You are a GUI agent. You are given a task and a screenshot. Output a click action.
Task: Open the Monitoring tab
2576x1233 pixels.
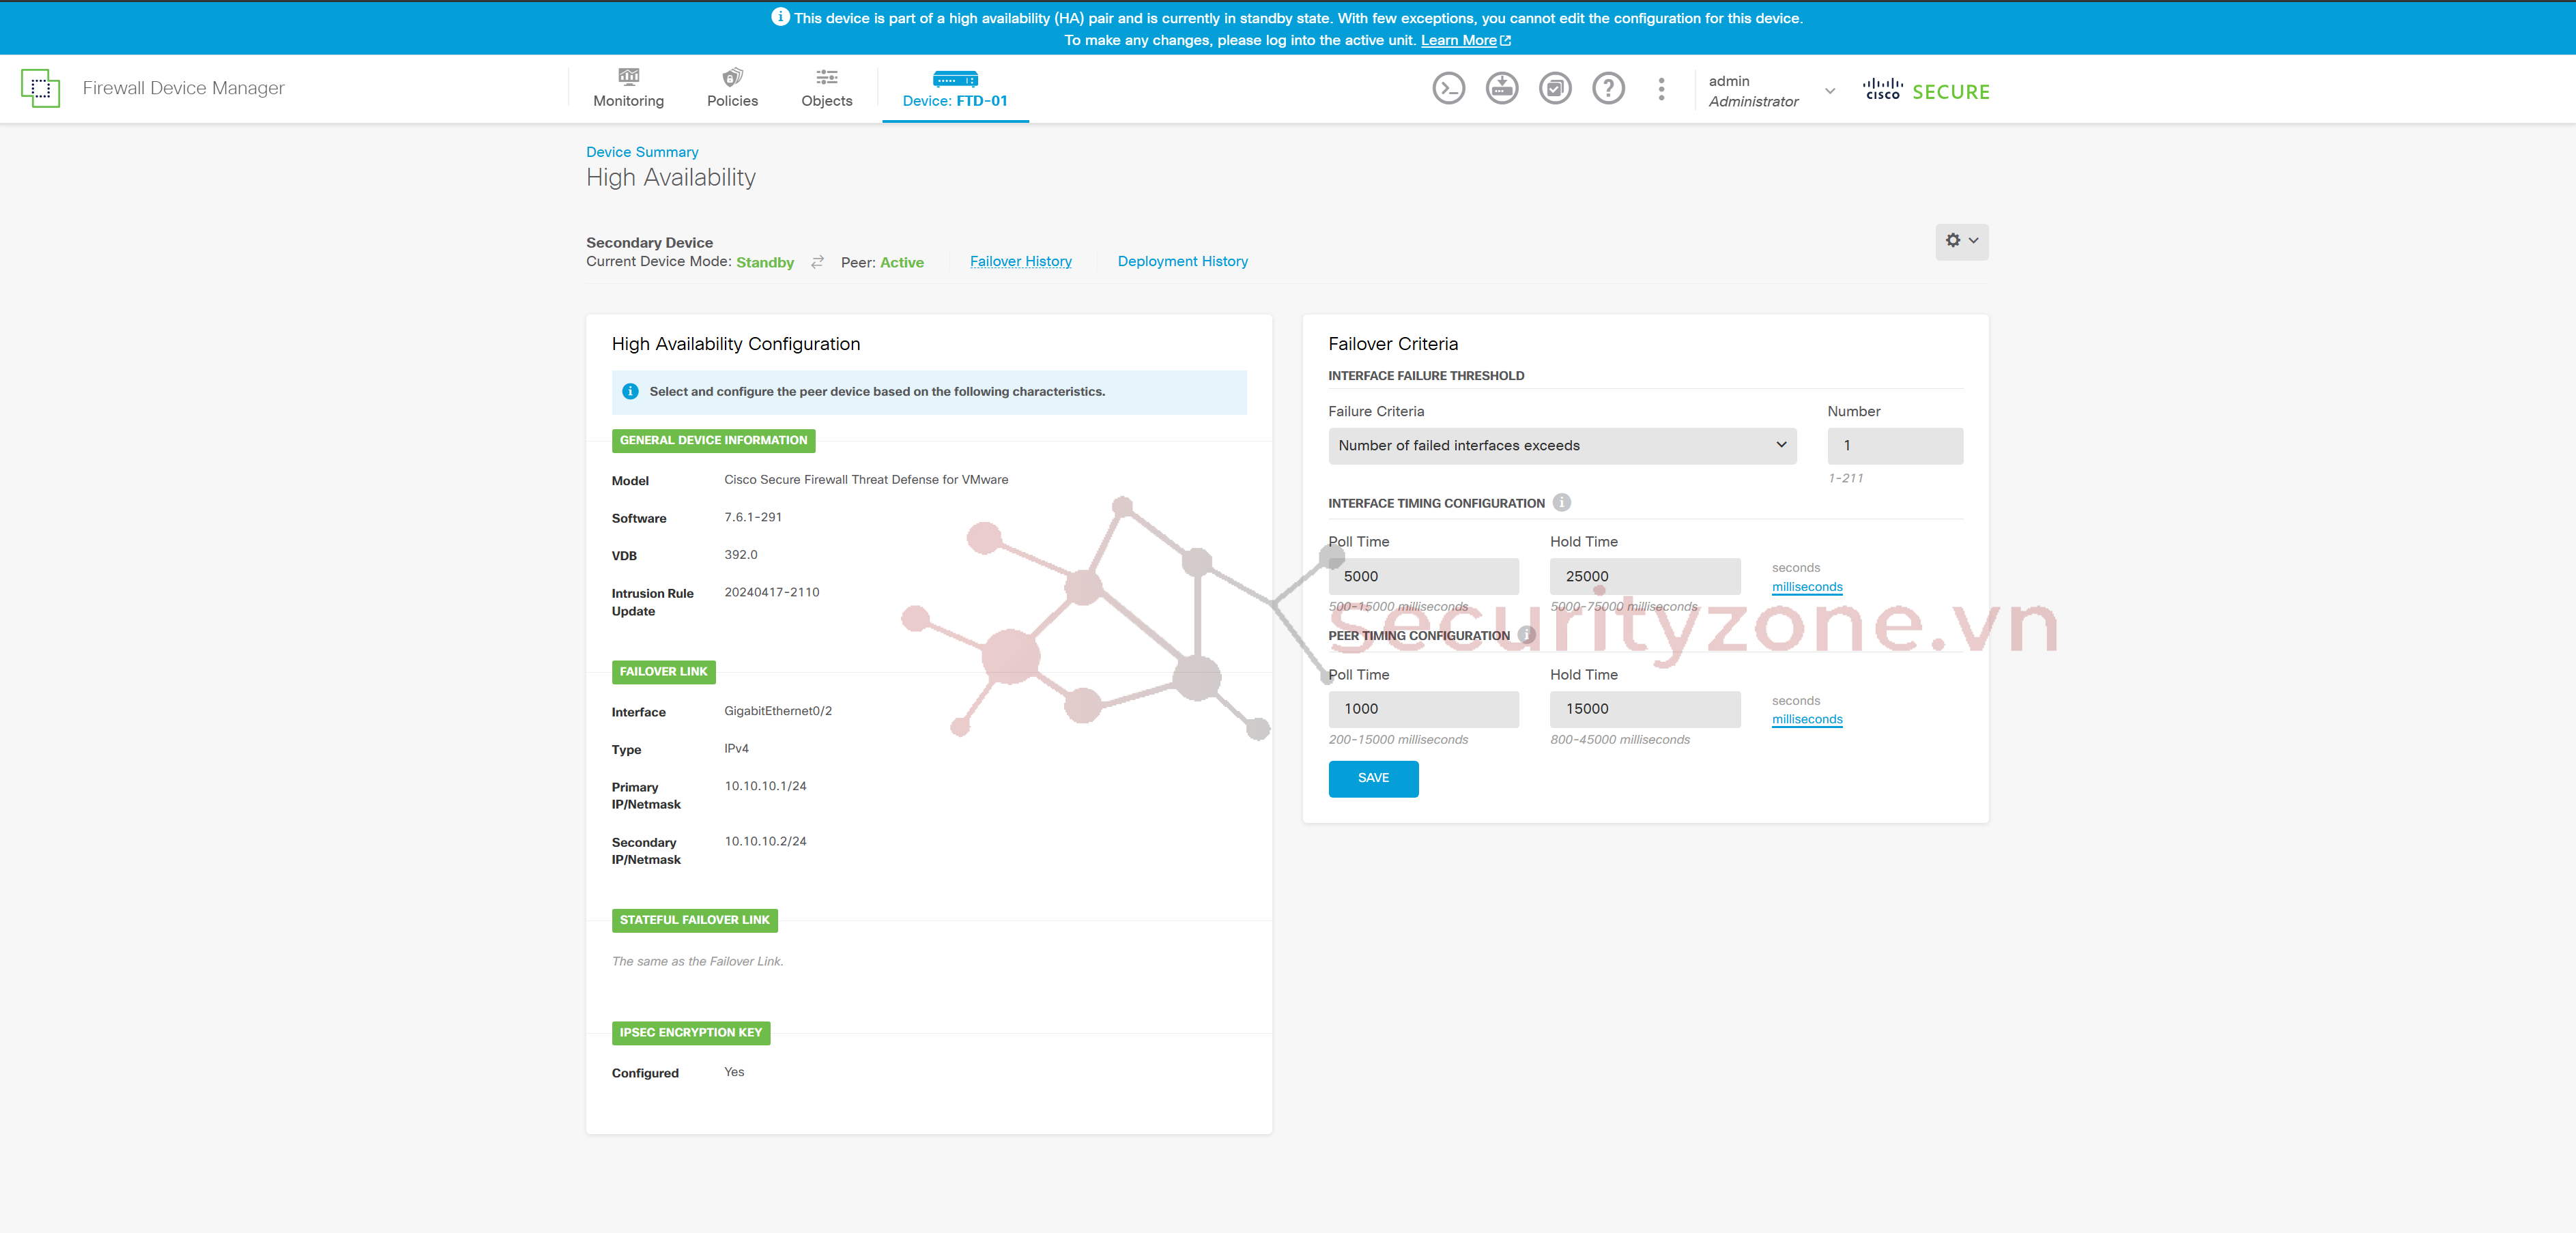coord(628,89)
